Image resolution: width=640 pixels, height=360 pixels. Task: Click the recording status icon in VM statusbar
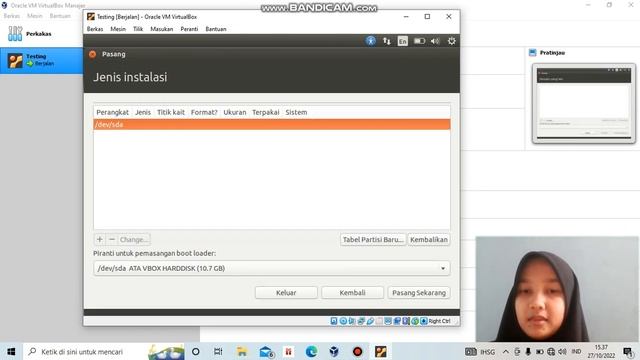[397, 321]
